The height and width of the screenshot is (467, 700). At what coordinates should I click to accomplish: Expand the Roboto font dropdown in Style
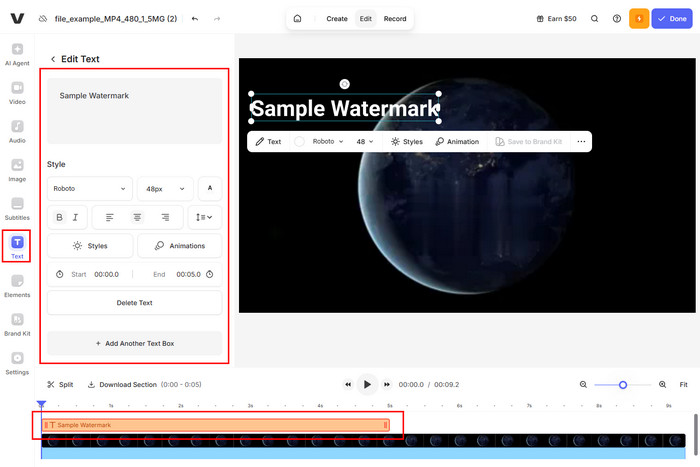coord(89,188)
